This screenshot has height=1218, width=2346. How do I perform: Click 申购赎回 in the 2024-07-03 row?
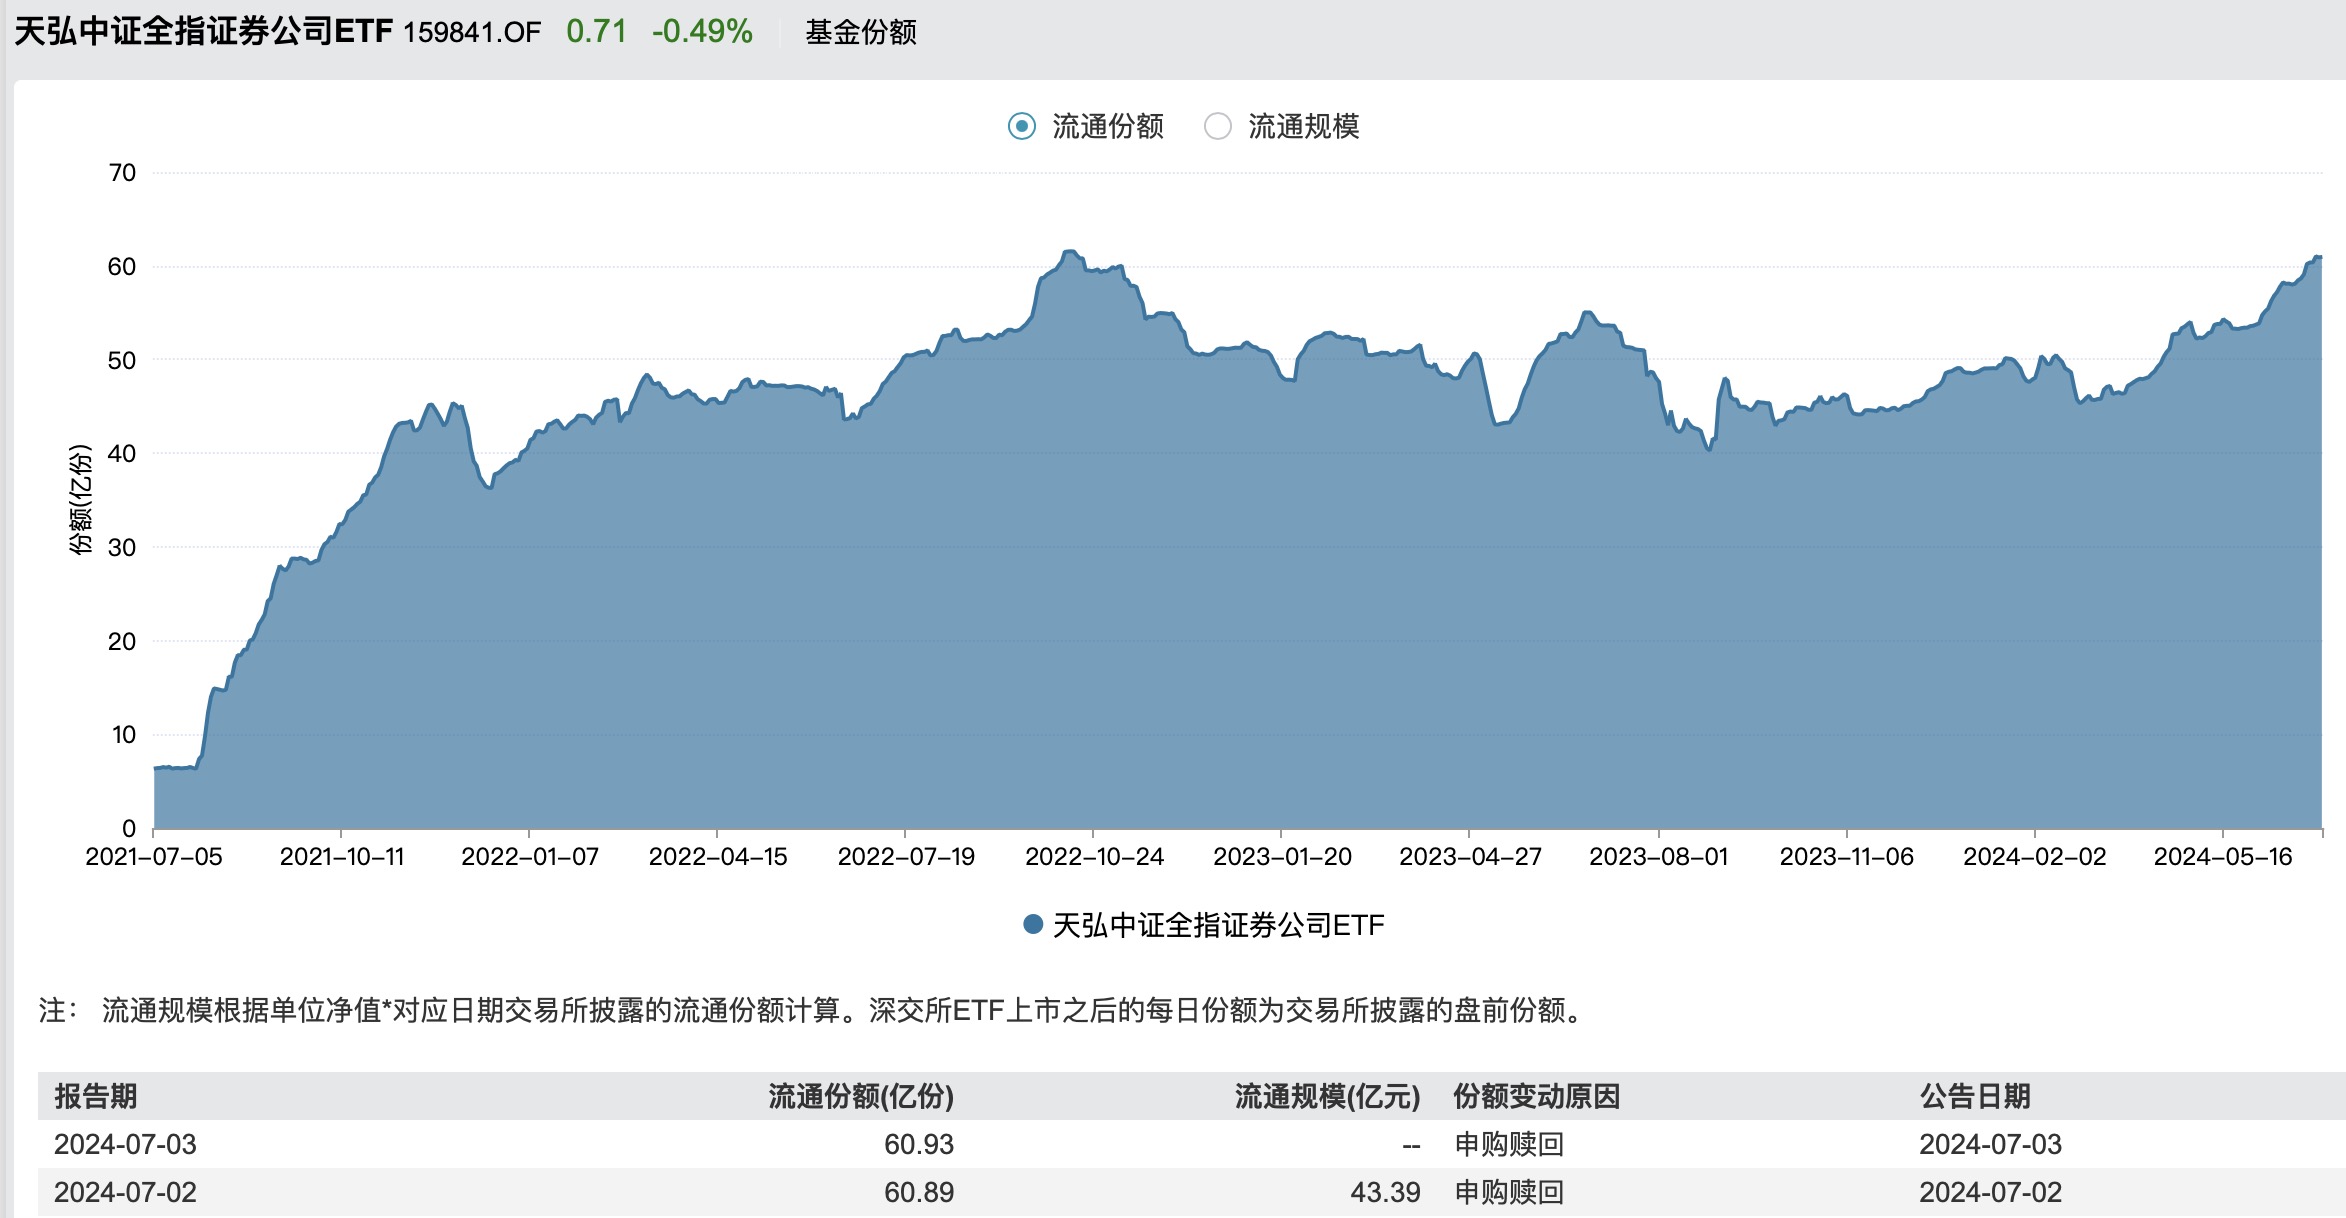click(1509, 1144)
